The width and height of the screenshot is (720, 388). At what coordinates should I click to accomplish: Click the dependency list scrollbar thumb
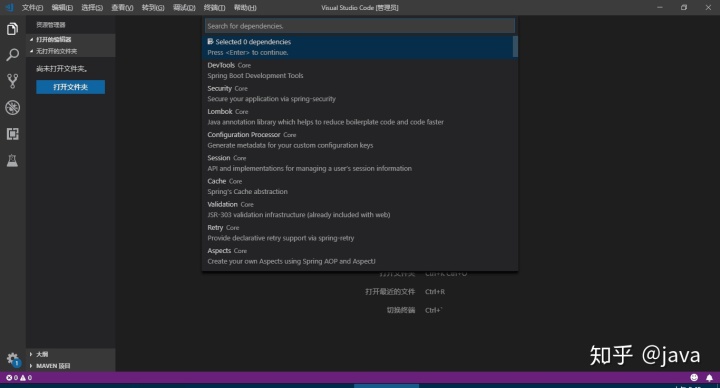(515, 46)
